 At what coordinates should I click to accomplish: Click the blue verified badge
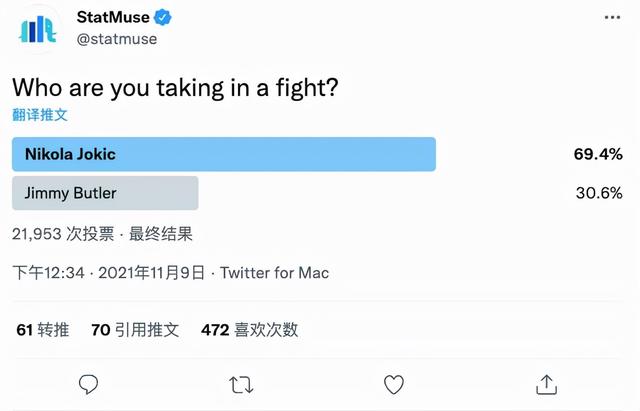pyautogui.click(x=163, y=17)
